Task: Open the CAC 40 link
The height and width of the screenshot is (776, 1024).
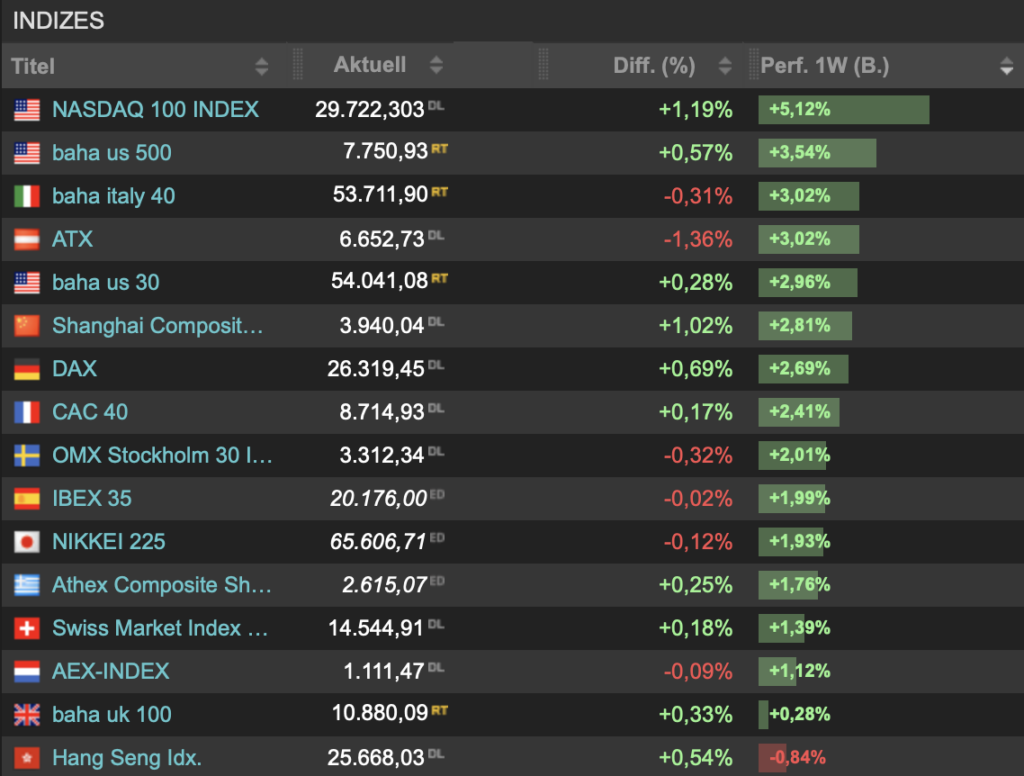Action: [90, 412]
